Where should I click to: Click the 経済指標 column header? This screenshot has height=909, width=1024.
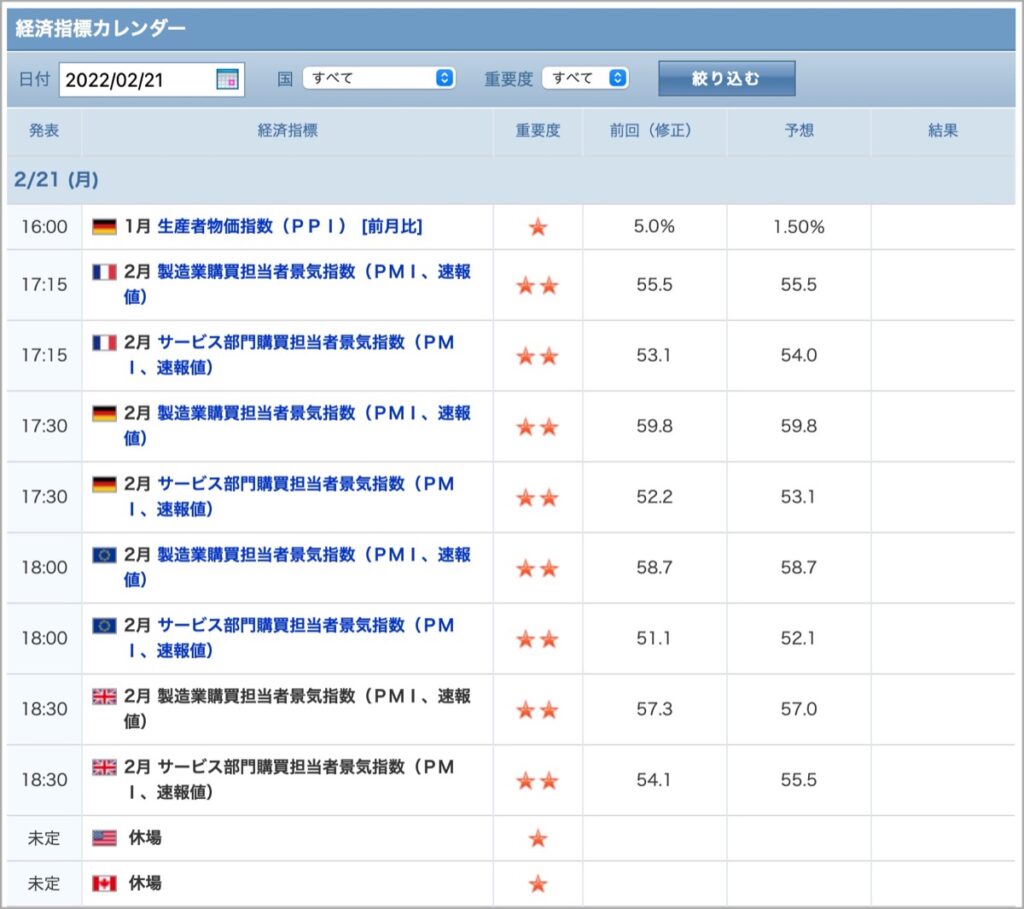point(287,131)
